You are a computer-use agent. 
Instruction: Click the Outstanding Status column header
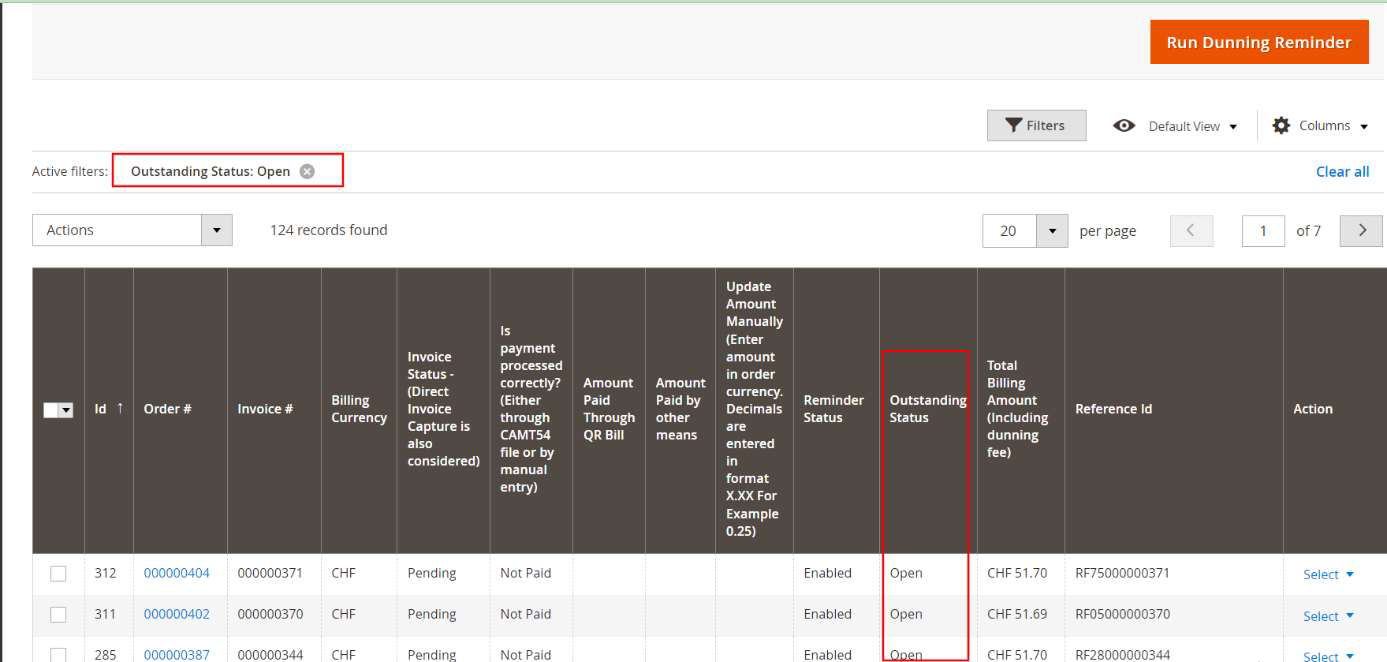coord(927,409)
